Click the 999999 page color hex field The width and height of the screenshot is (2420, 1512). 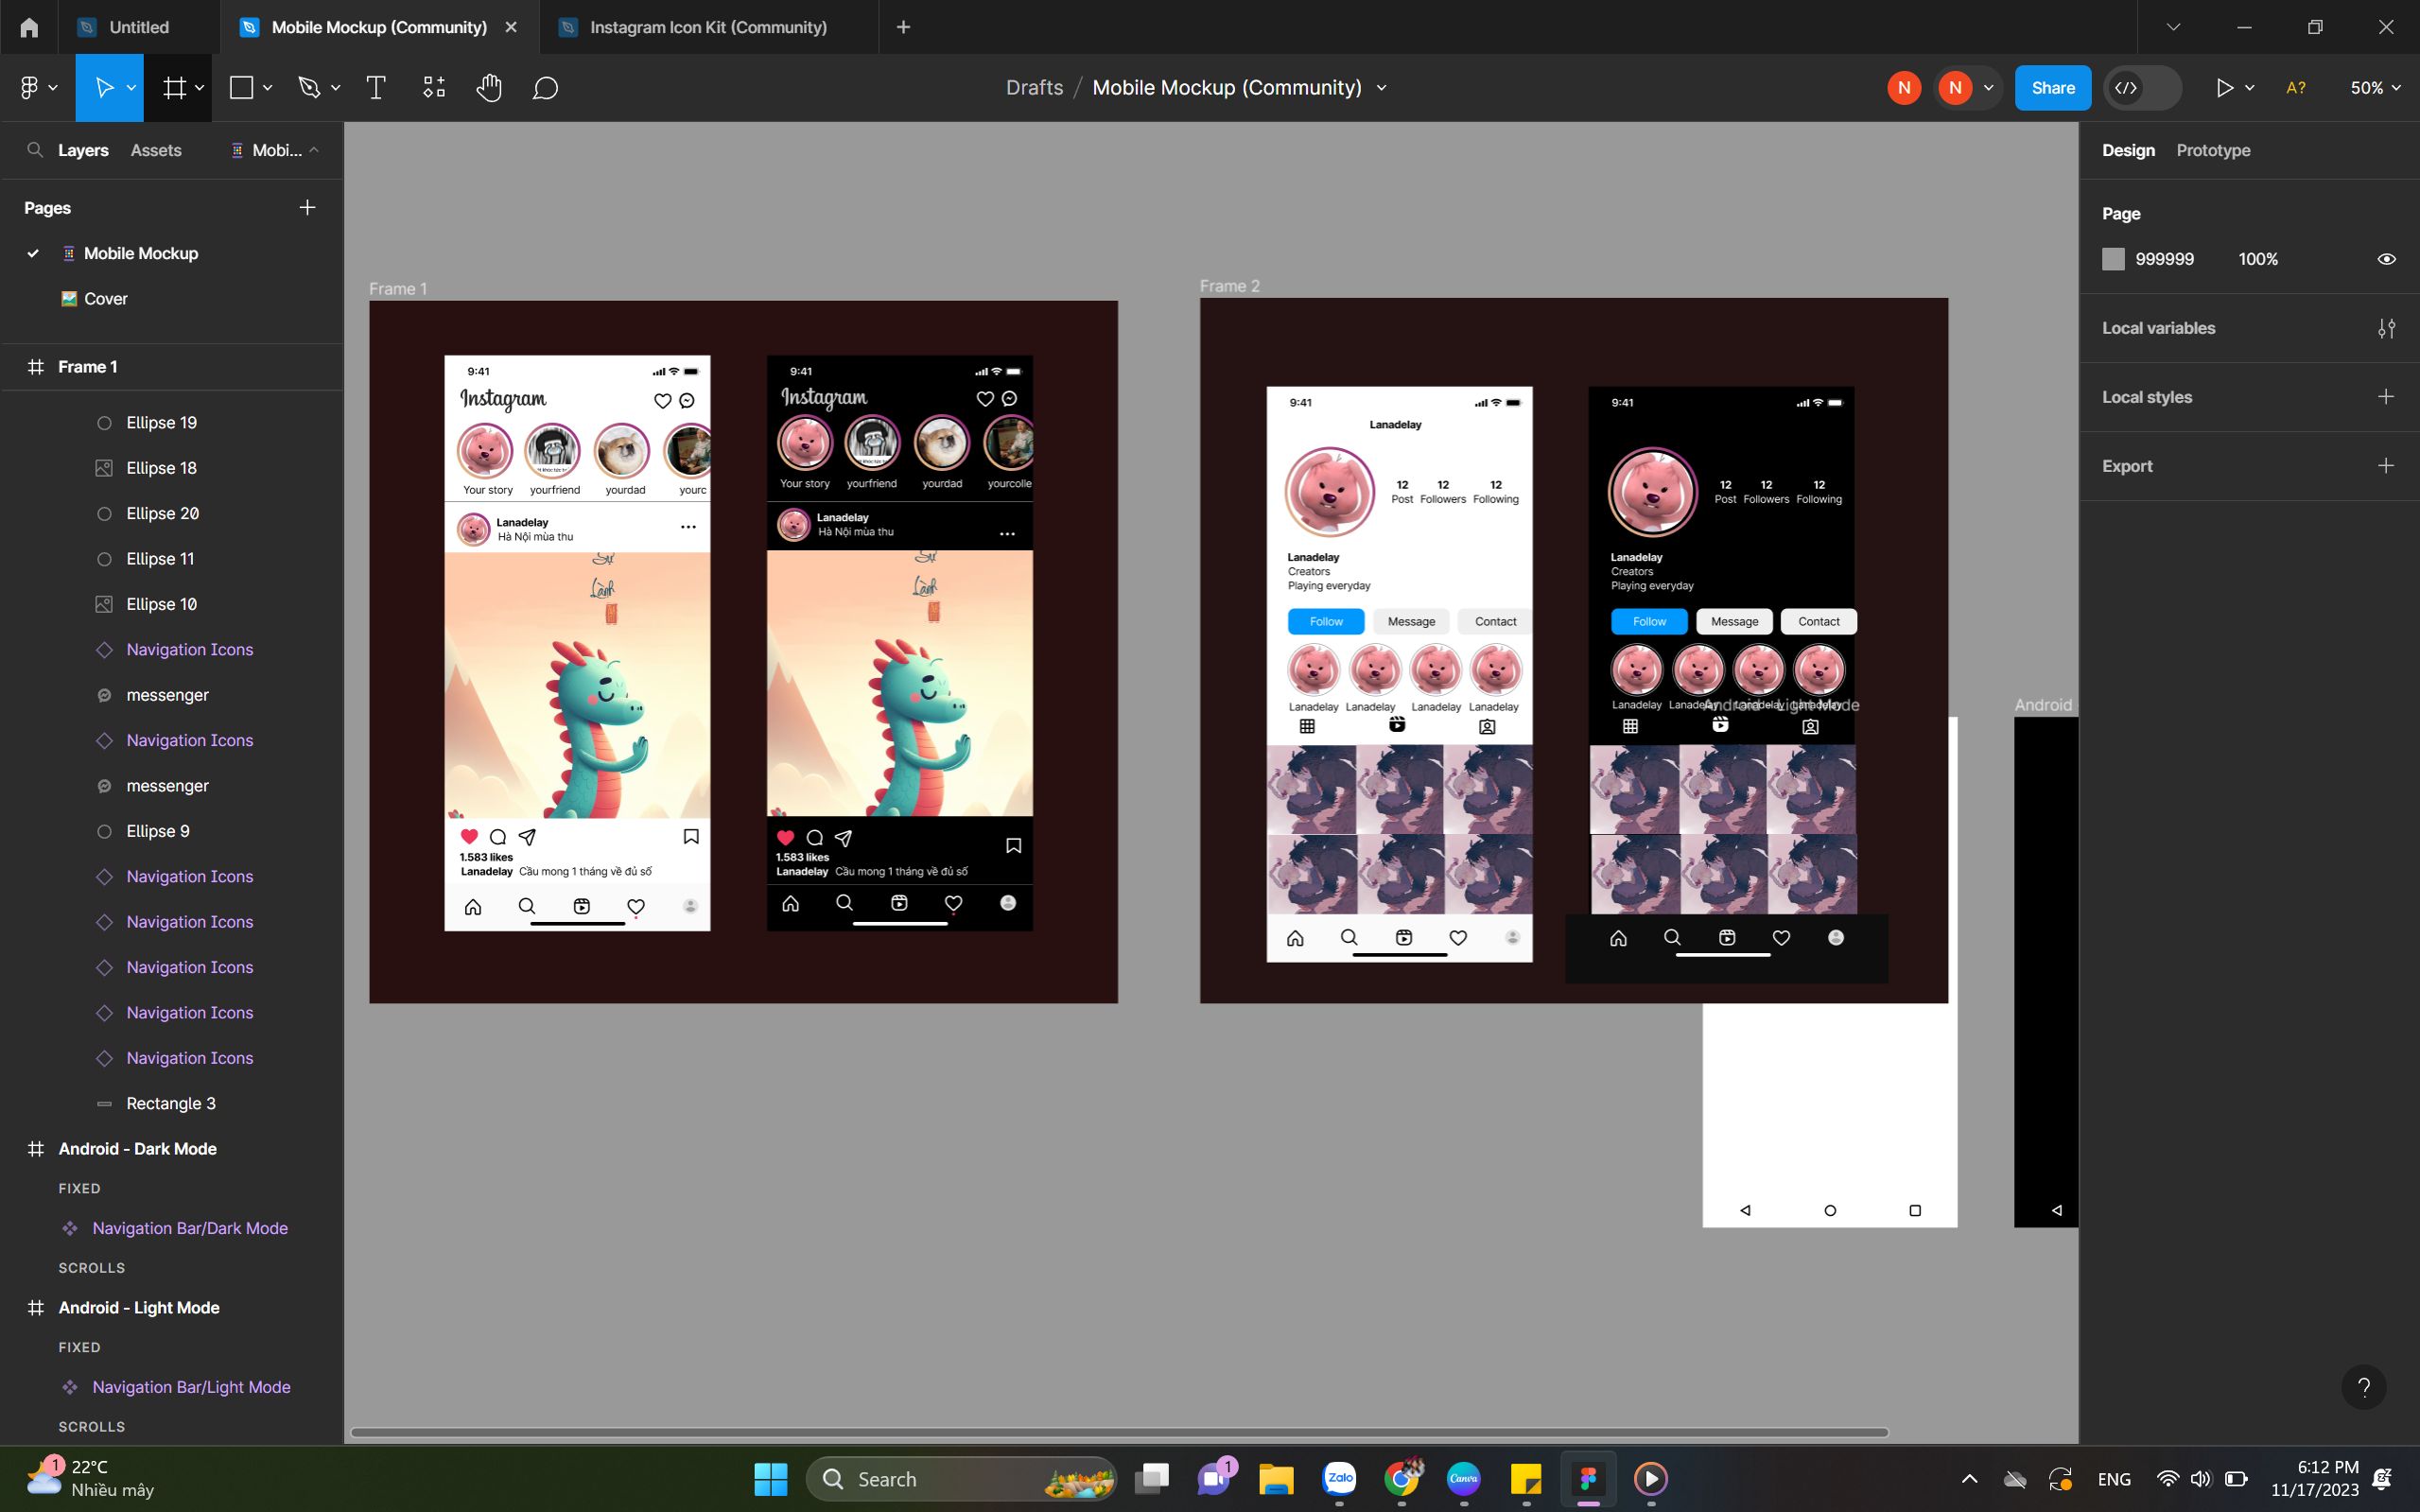(x=2164, y=259)
